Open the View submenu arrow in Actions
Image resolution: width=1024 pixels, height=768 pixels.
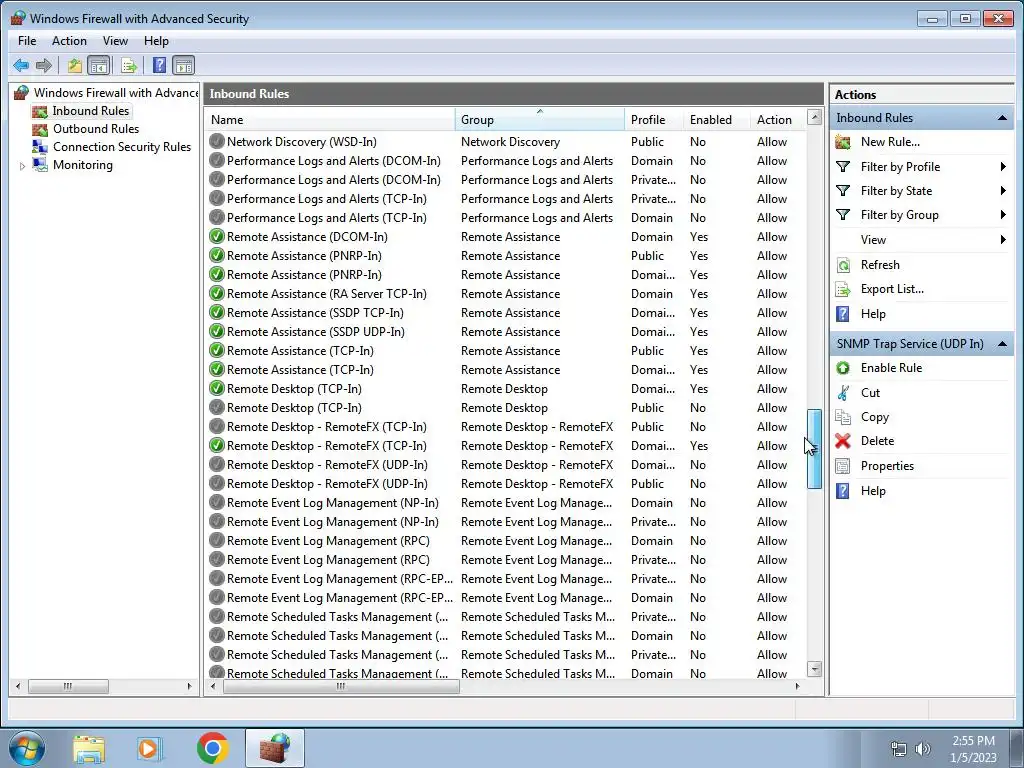(1002, 240)
